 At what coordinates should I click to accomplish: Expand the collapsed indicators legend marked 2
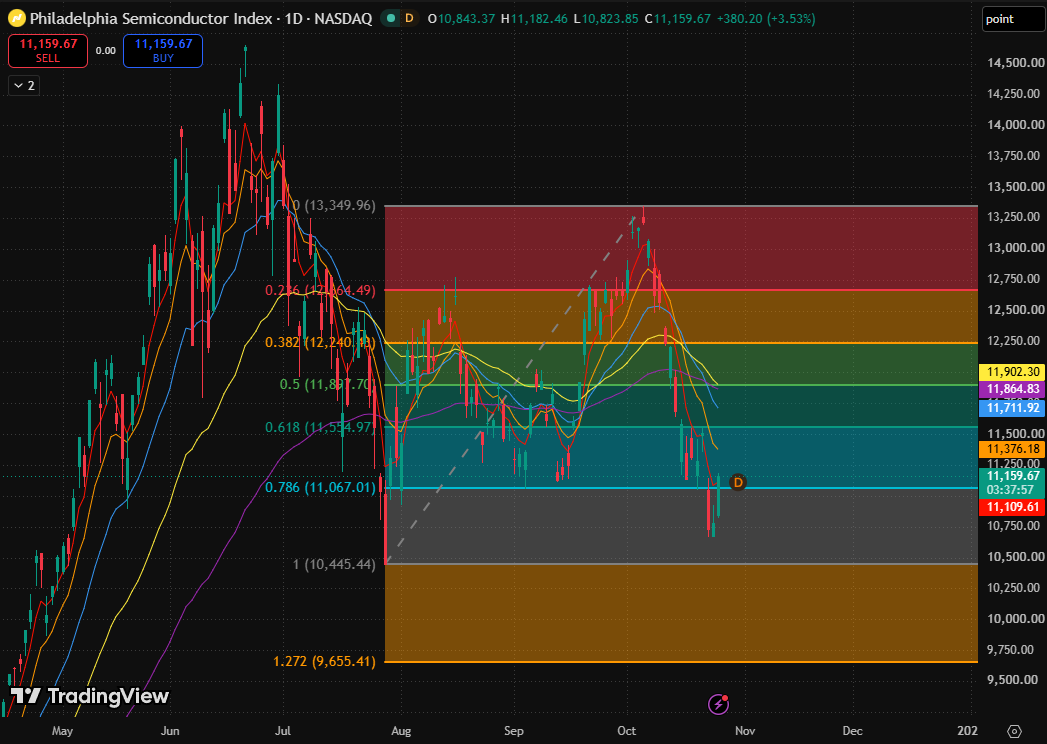pyautogui.click(x=24, y=85)
